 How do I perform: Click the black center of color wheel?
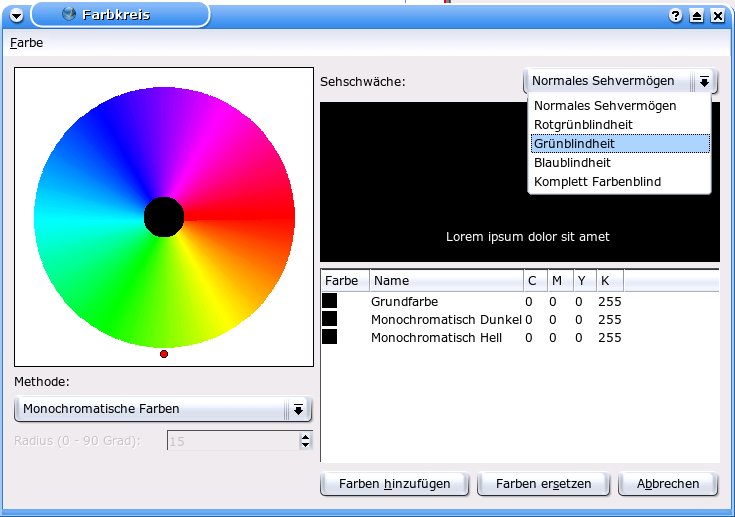[164, 217]
